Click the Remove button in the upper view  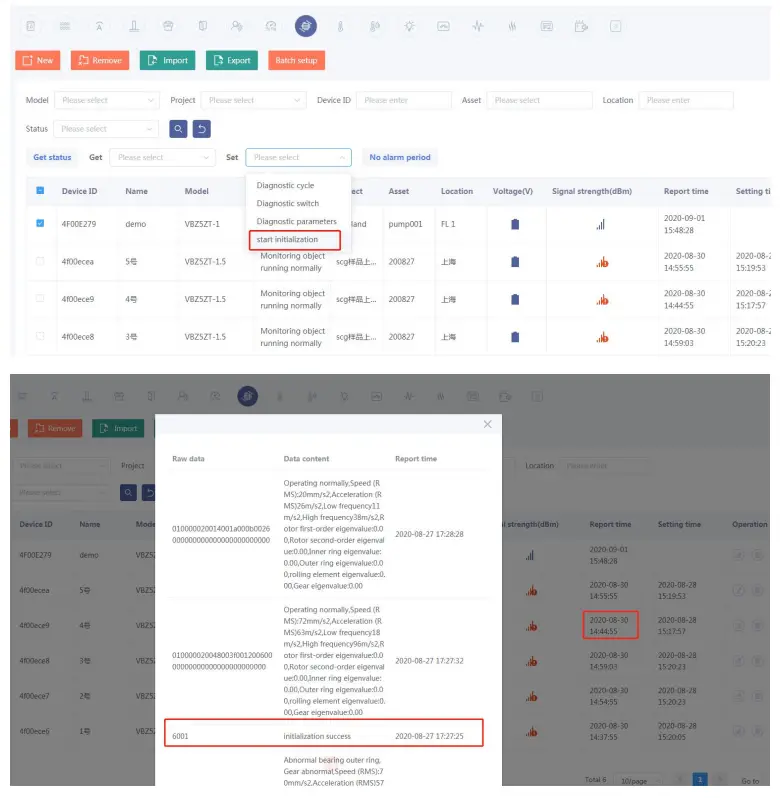[x=100, y=60]
